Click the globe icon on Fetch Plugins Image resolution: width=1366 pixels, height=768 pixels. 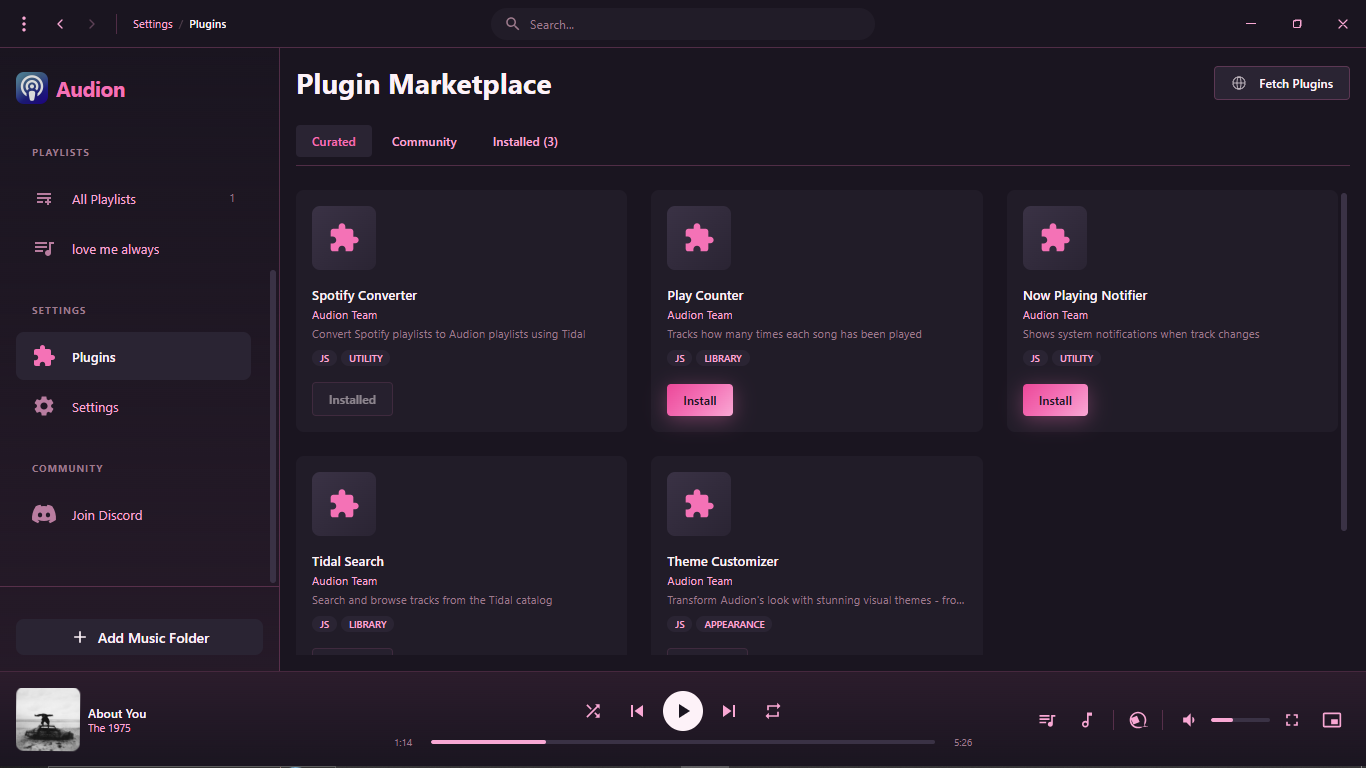1239,84
